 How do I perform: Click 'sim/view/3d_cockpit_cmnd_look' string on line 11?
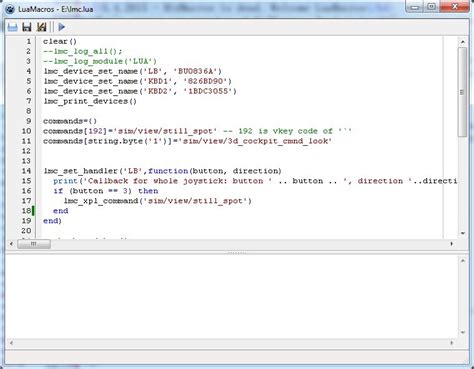257,141
